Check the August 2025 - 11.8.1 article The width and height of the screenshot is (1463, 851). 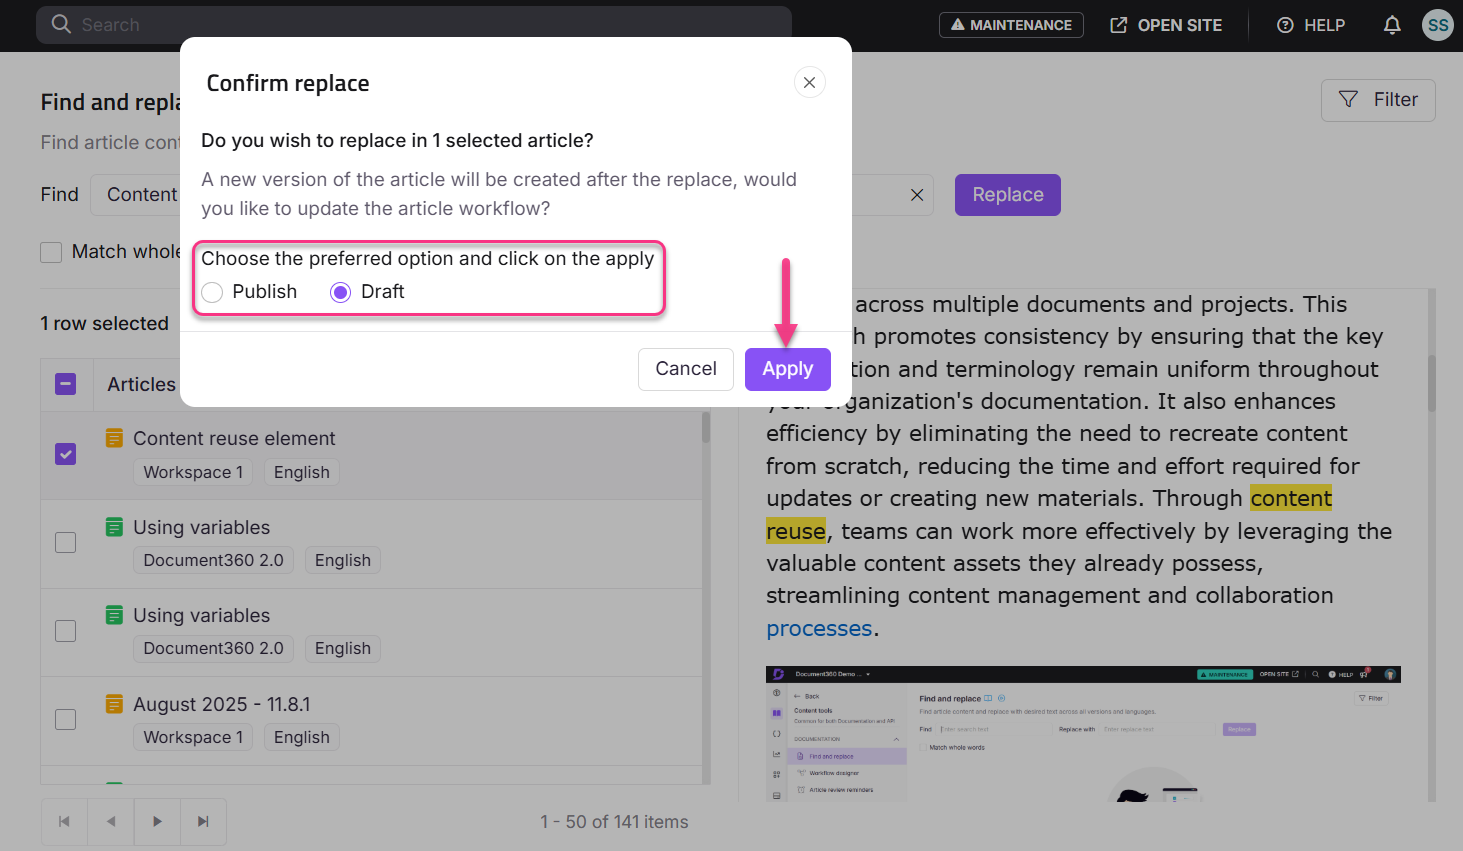click(x=65, y=720)
